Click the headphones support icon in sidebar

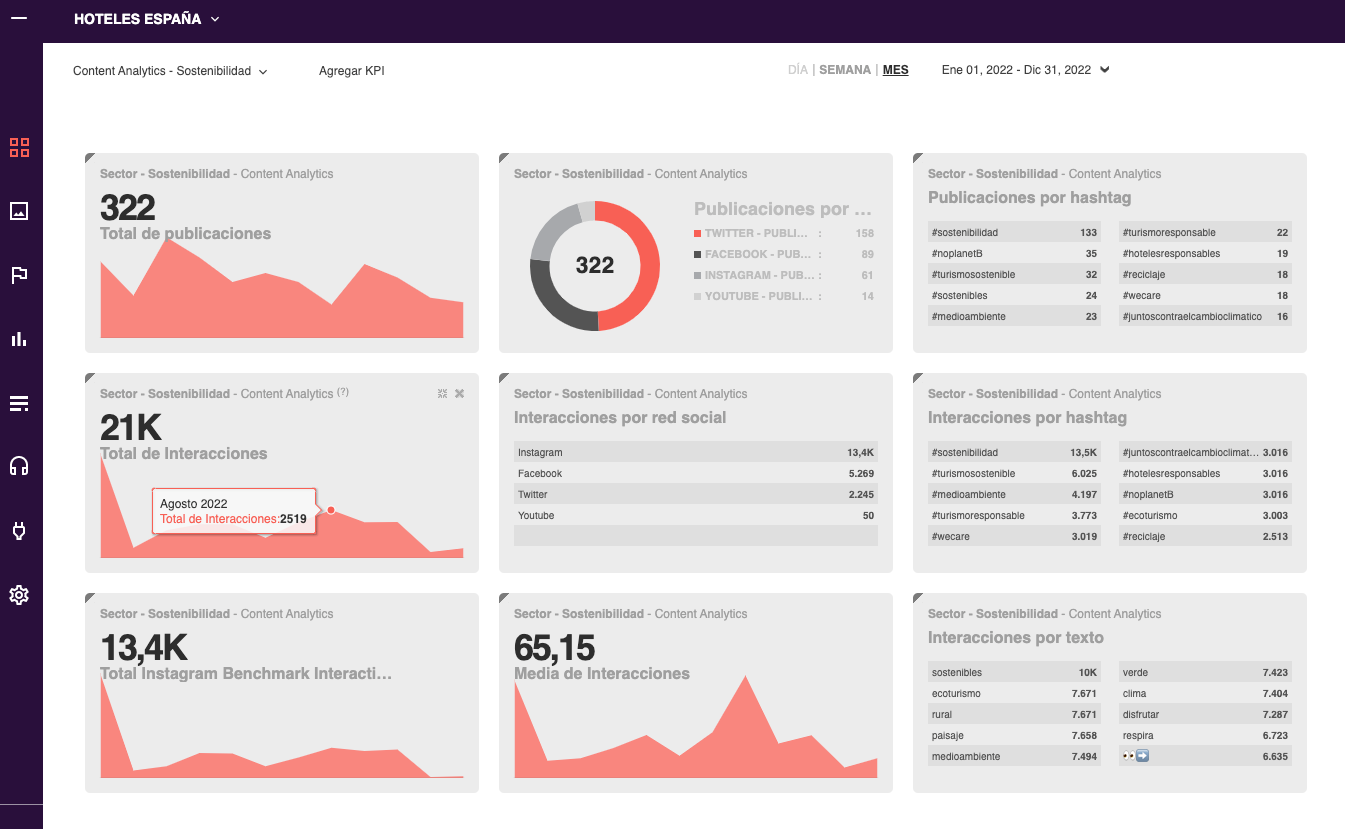(x=19, y=466)
